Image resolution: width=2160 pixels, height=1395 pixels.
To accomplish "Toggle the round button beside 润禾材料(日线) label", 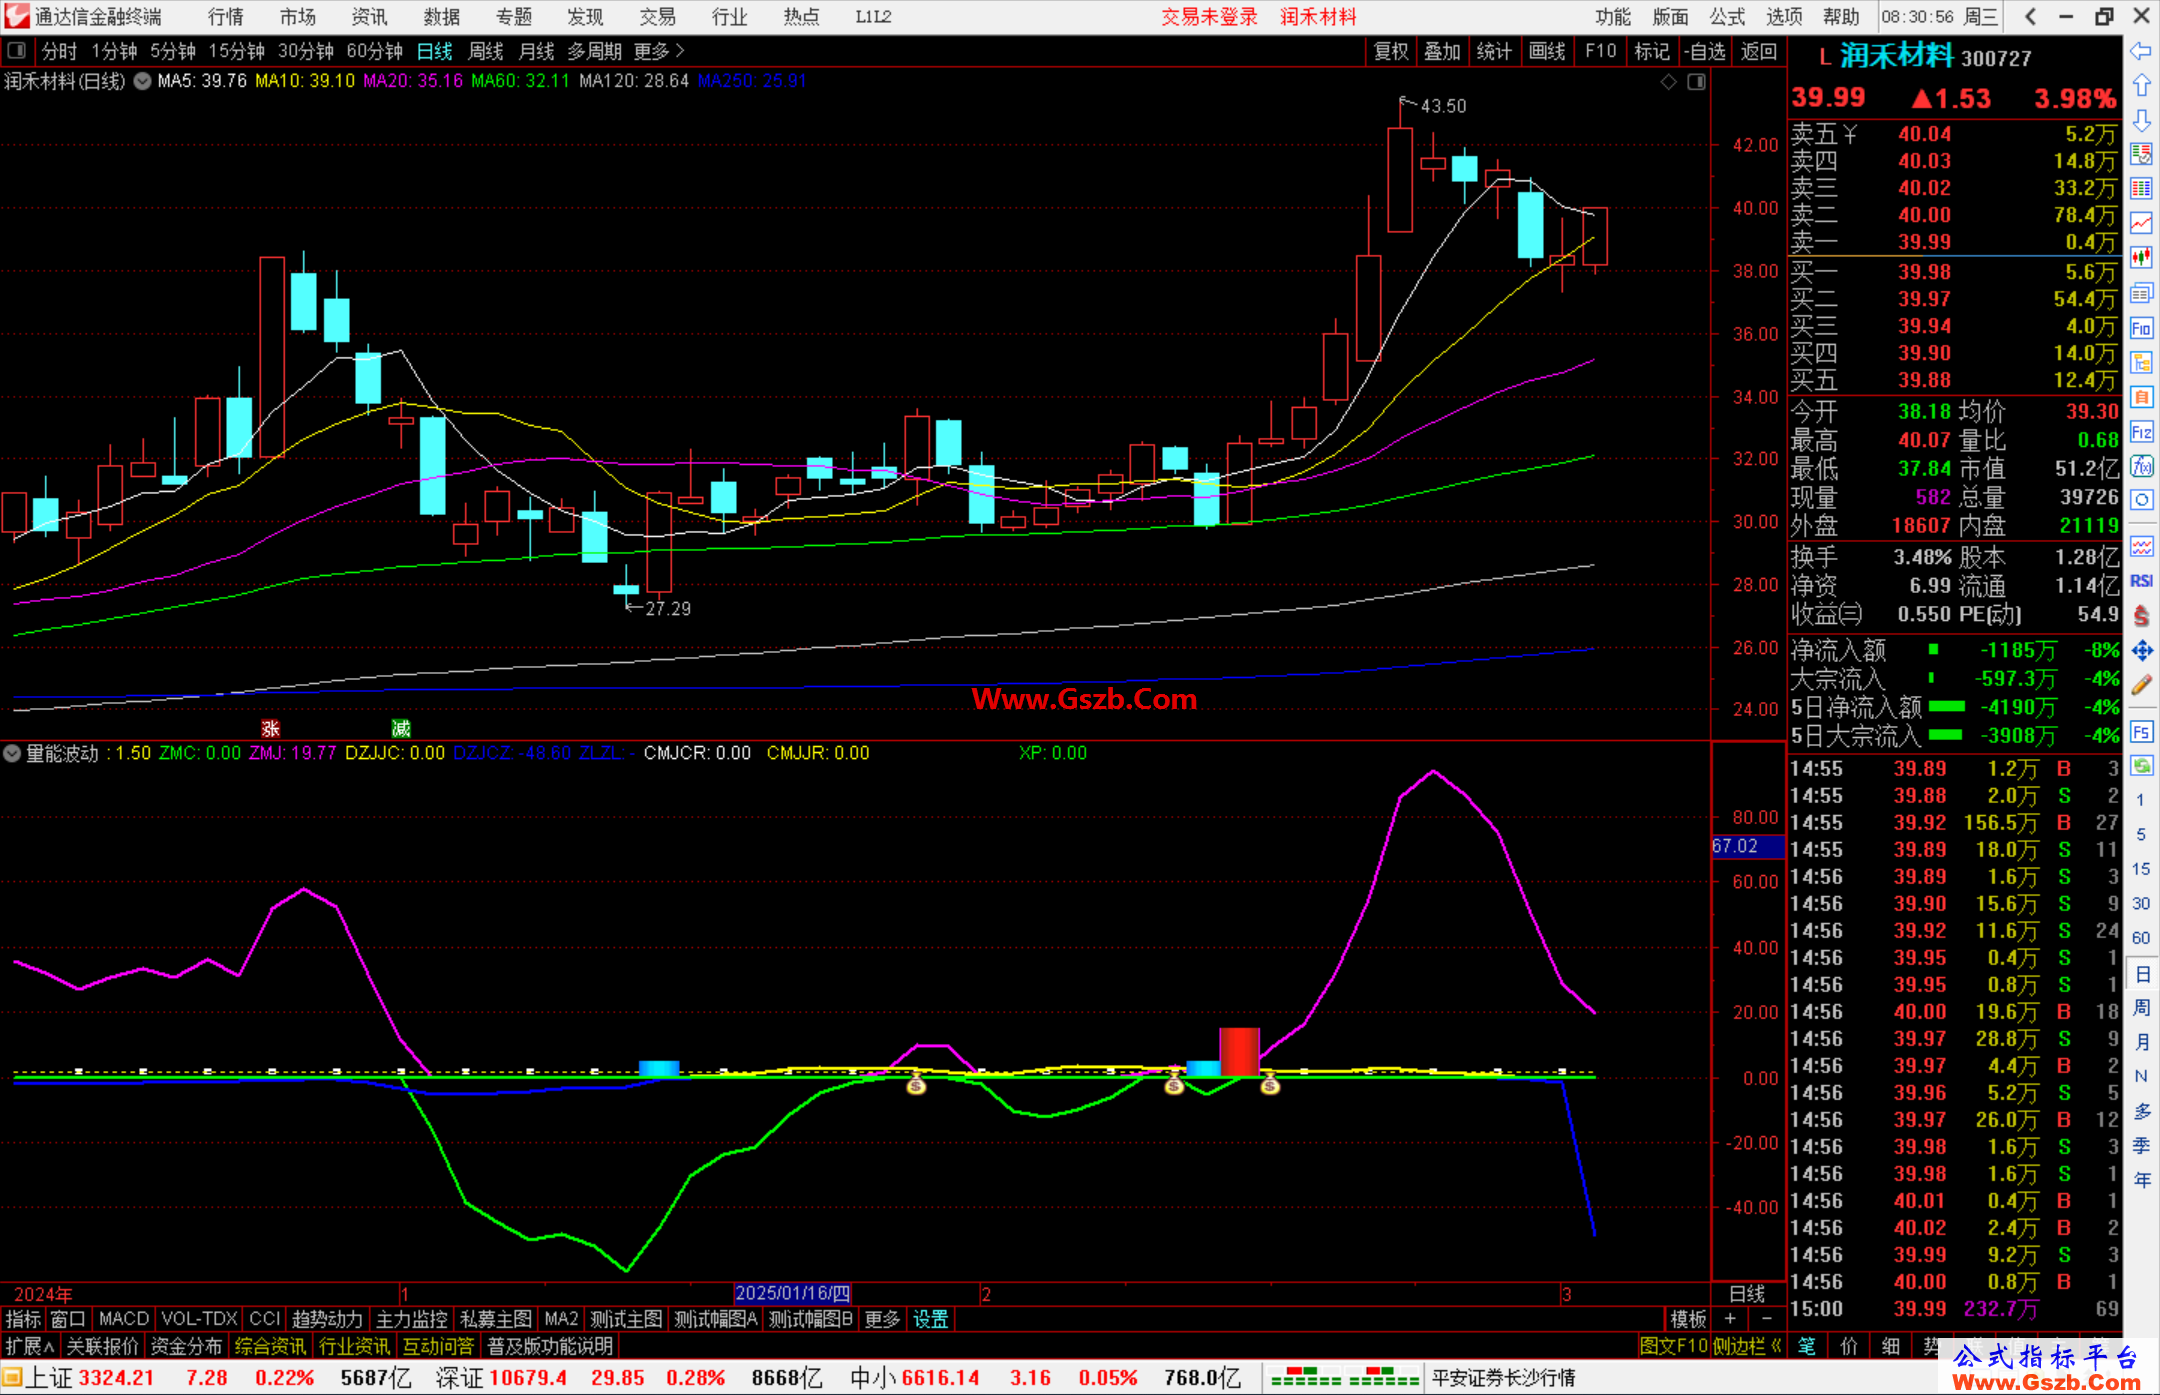I will coord(142,81).
